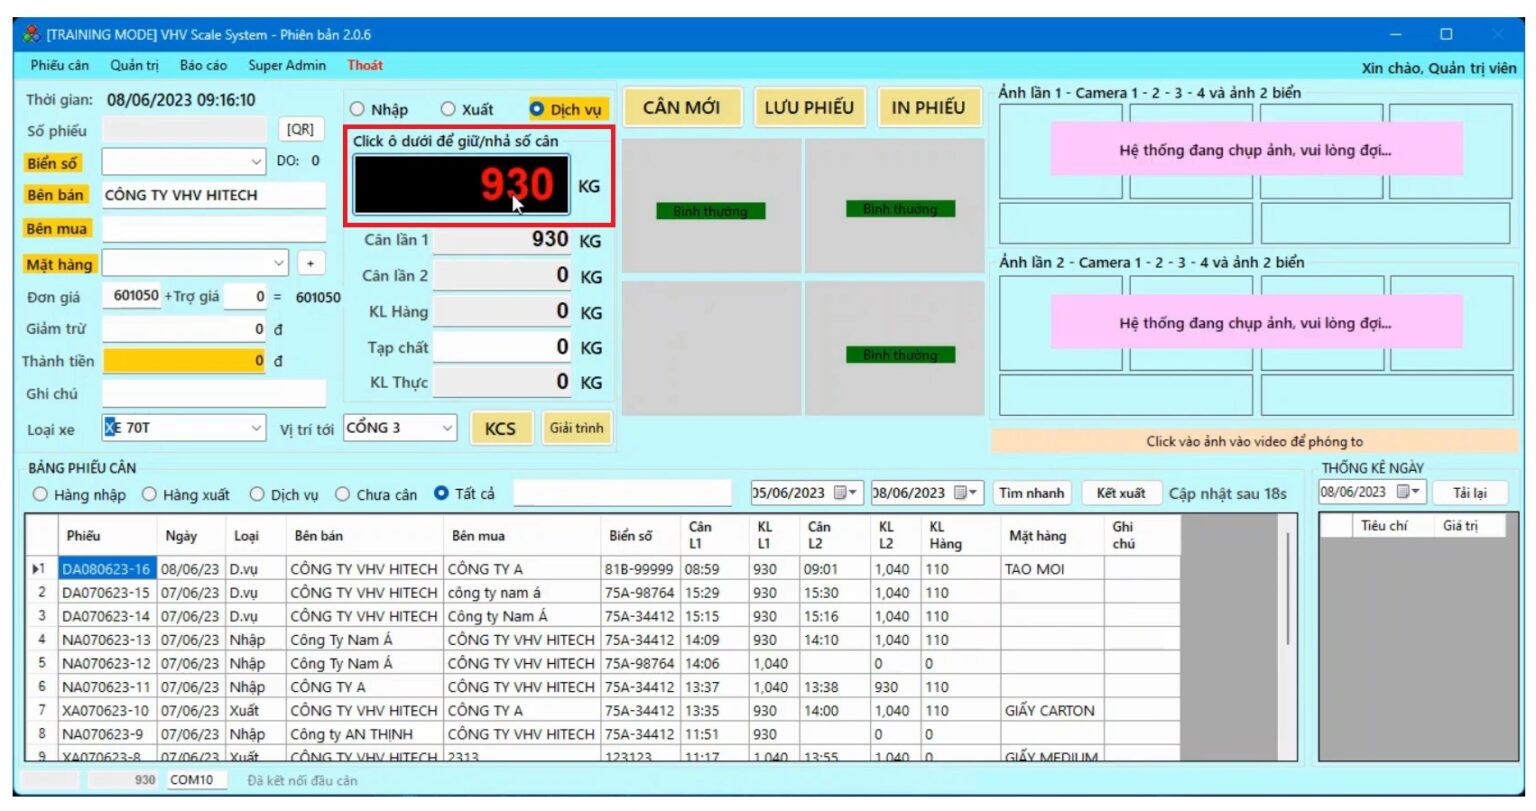
Task: Select the Xuất weighing mode
Action: tap(448, 109)
